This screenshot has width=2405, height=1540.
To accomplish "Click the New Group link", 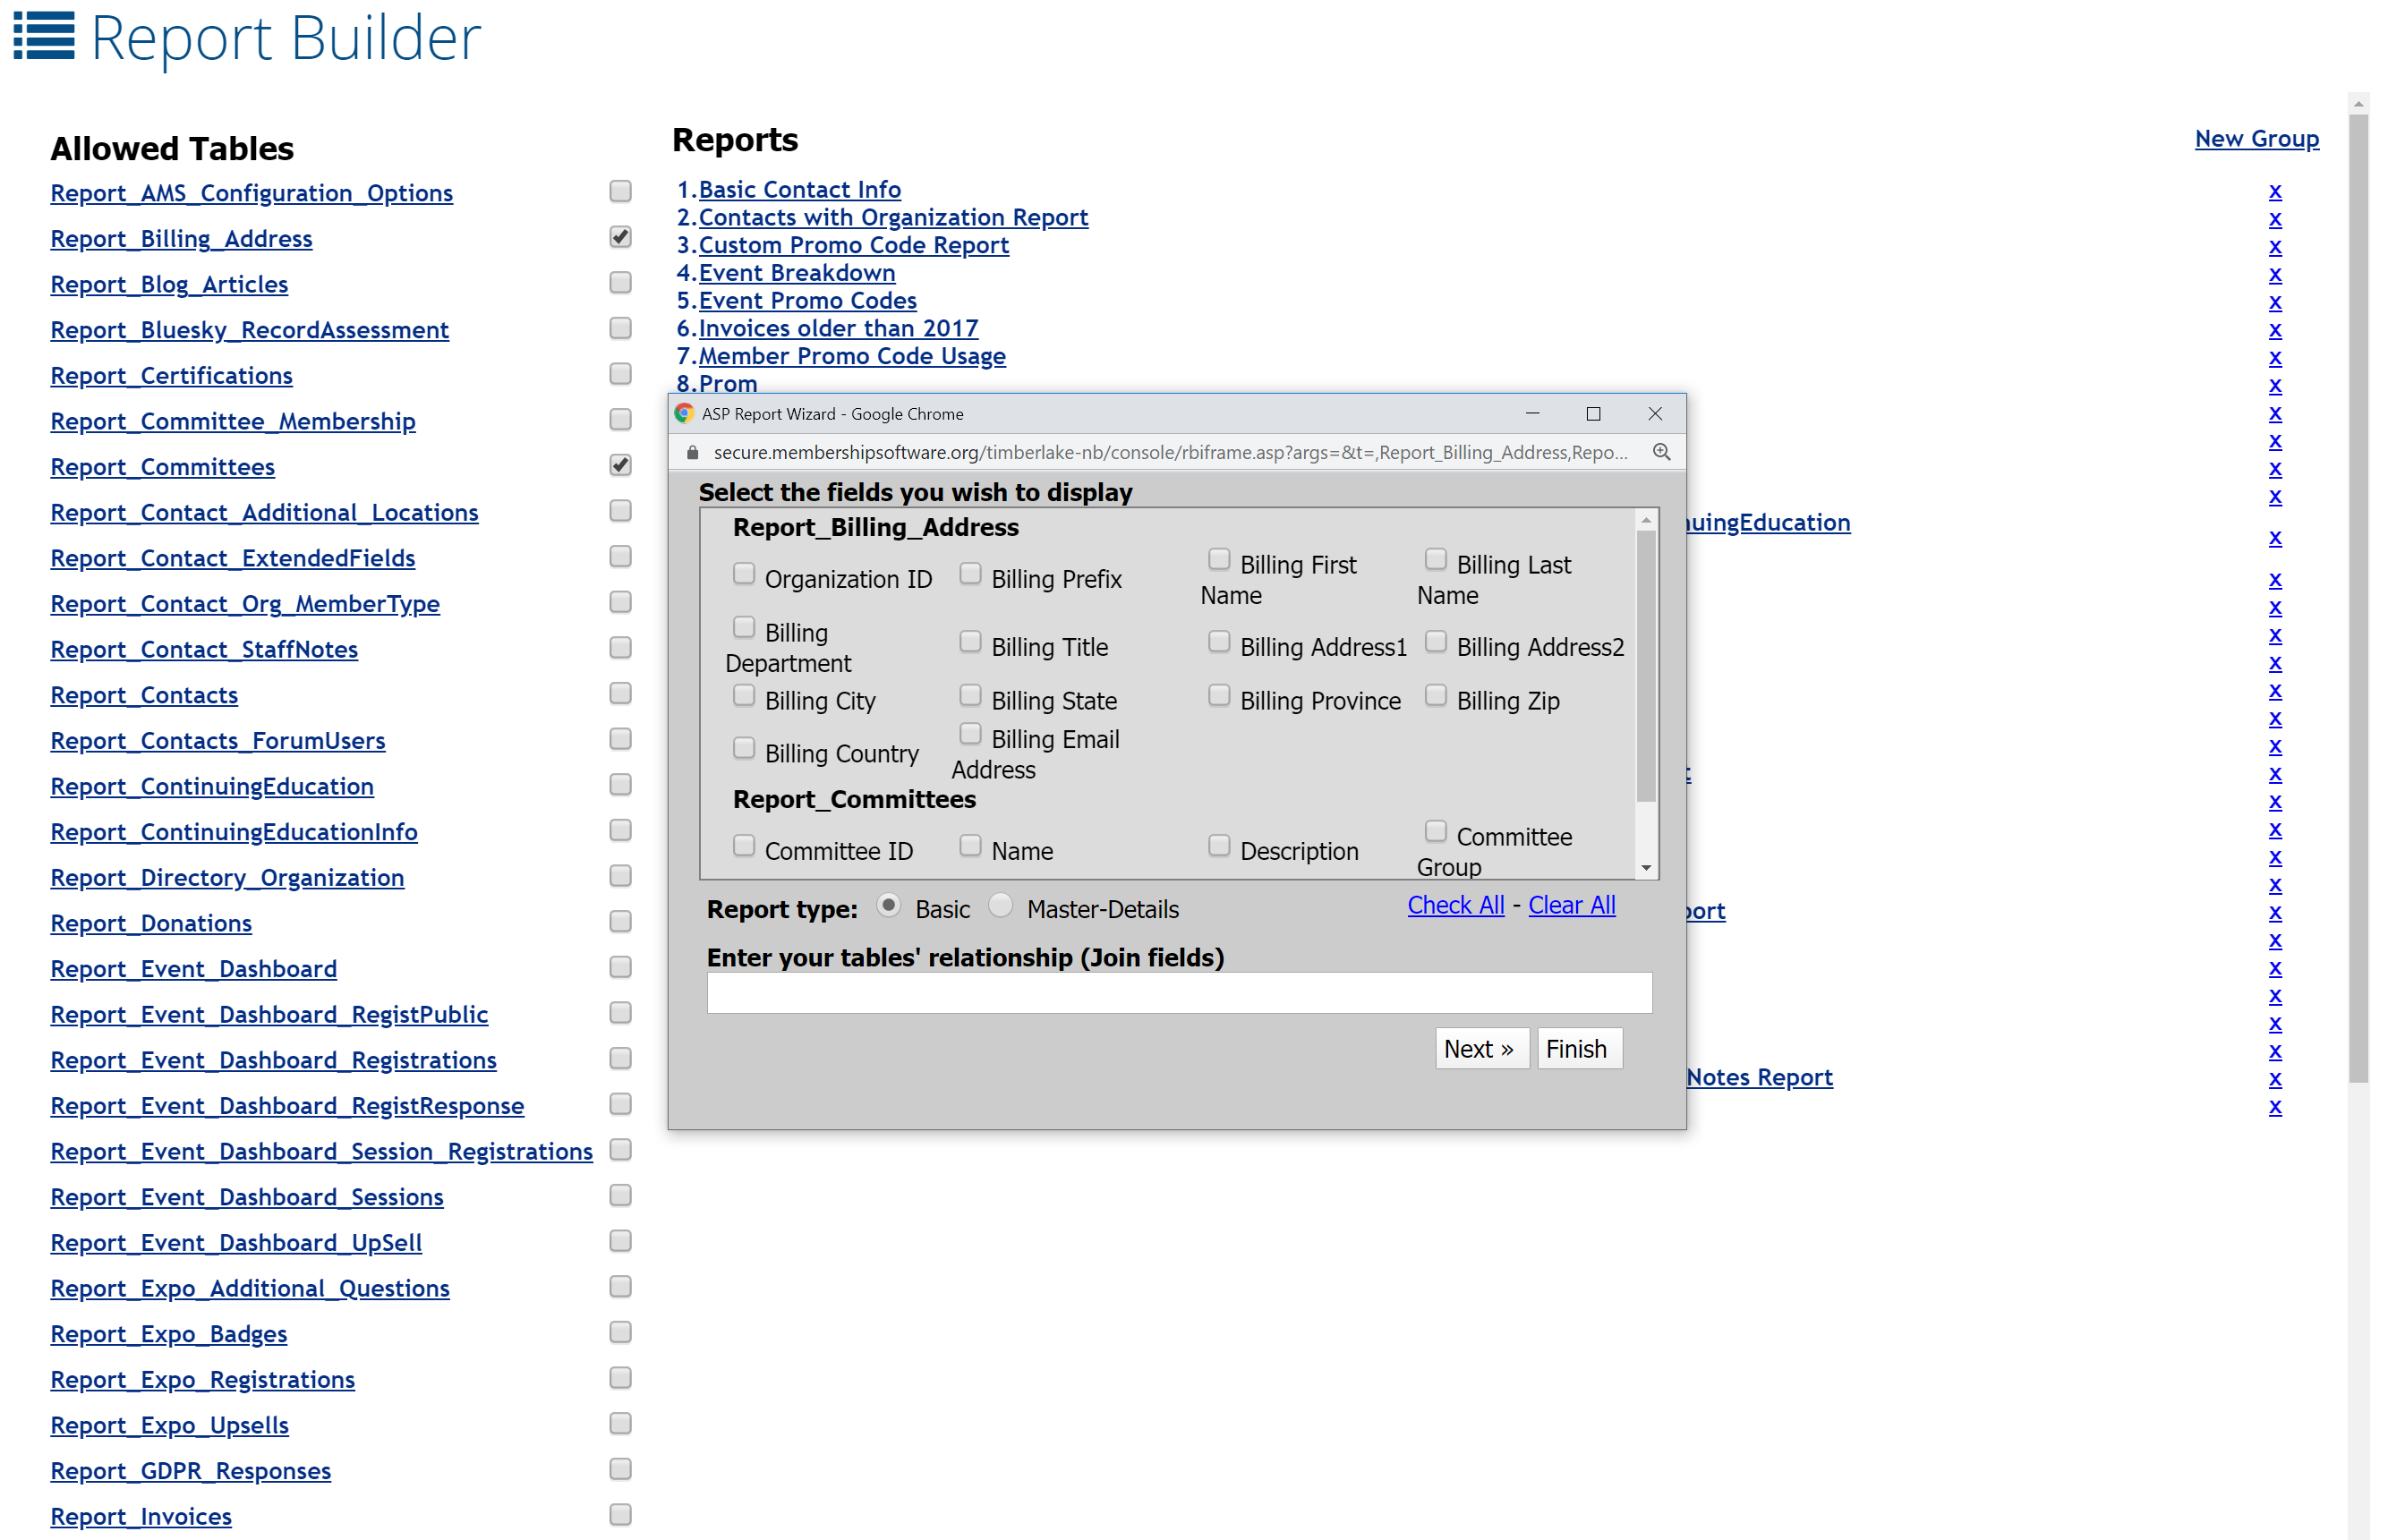I will pos(2256,139).
